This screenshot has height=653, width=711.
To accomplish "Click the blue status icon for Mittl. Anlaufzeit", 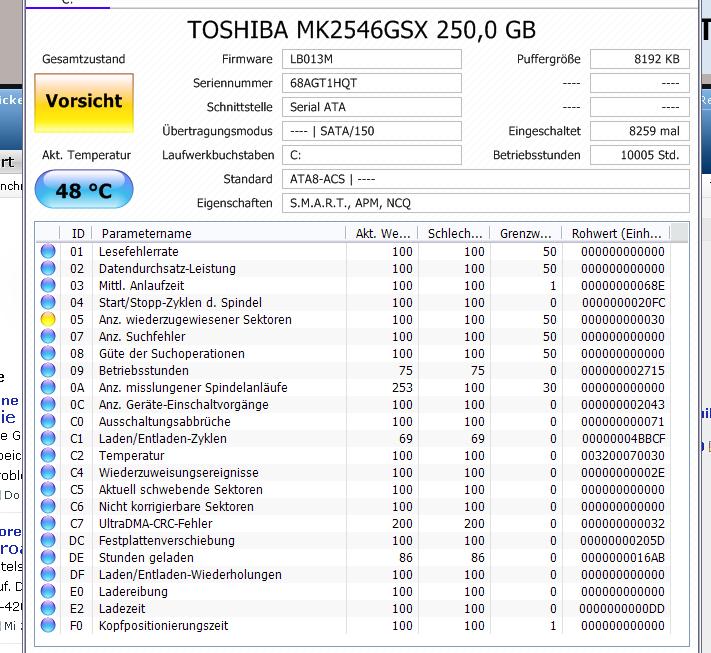I will click(48, 285).
